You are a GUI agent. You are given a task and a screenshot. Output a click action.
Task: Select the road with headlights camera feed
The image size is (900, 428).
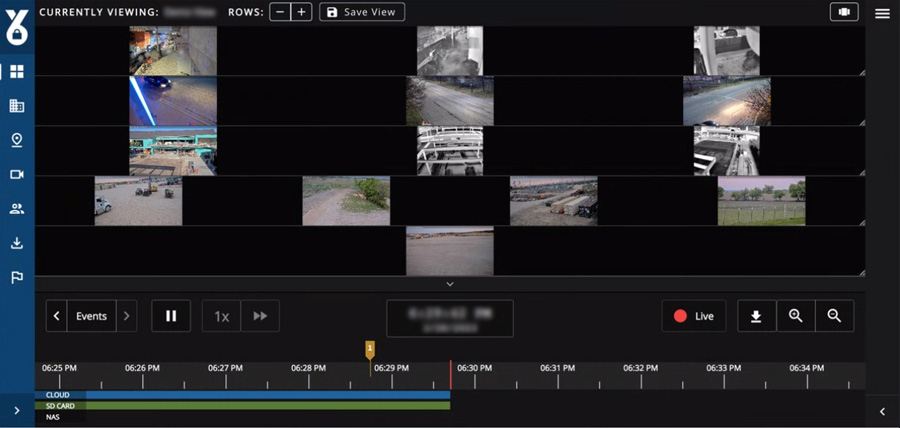727,101
